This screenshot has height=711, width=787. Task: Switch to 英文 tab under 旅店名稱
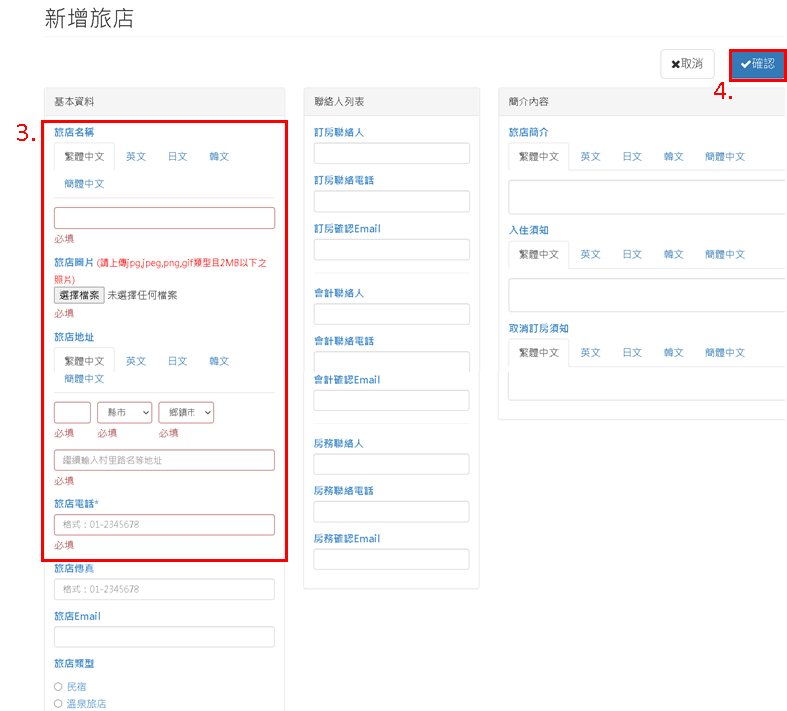point(136,157)
